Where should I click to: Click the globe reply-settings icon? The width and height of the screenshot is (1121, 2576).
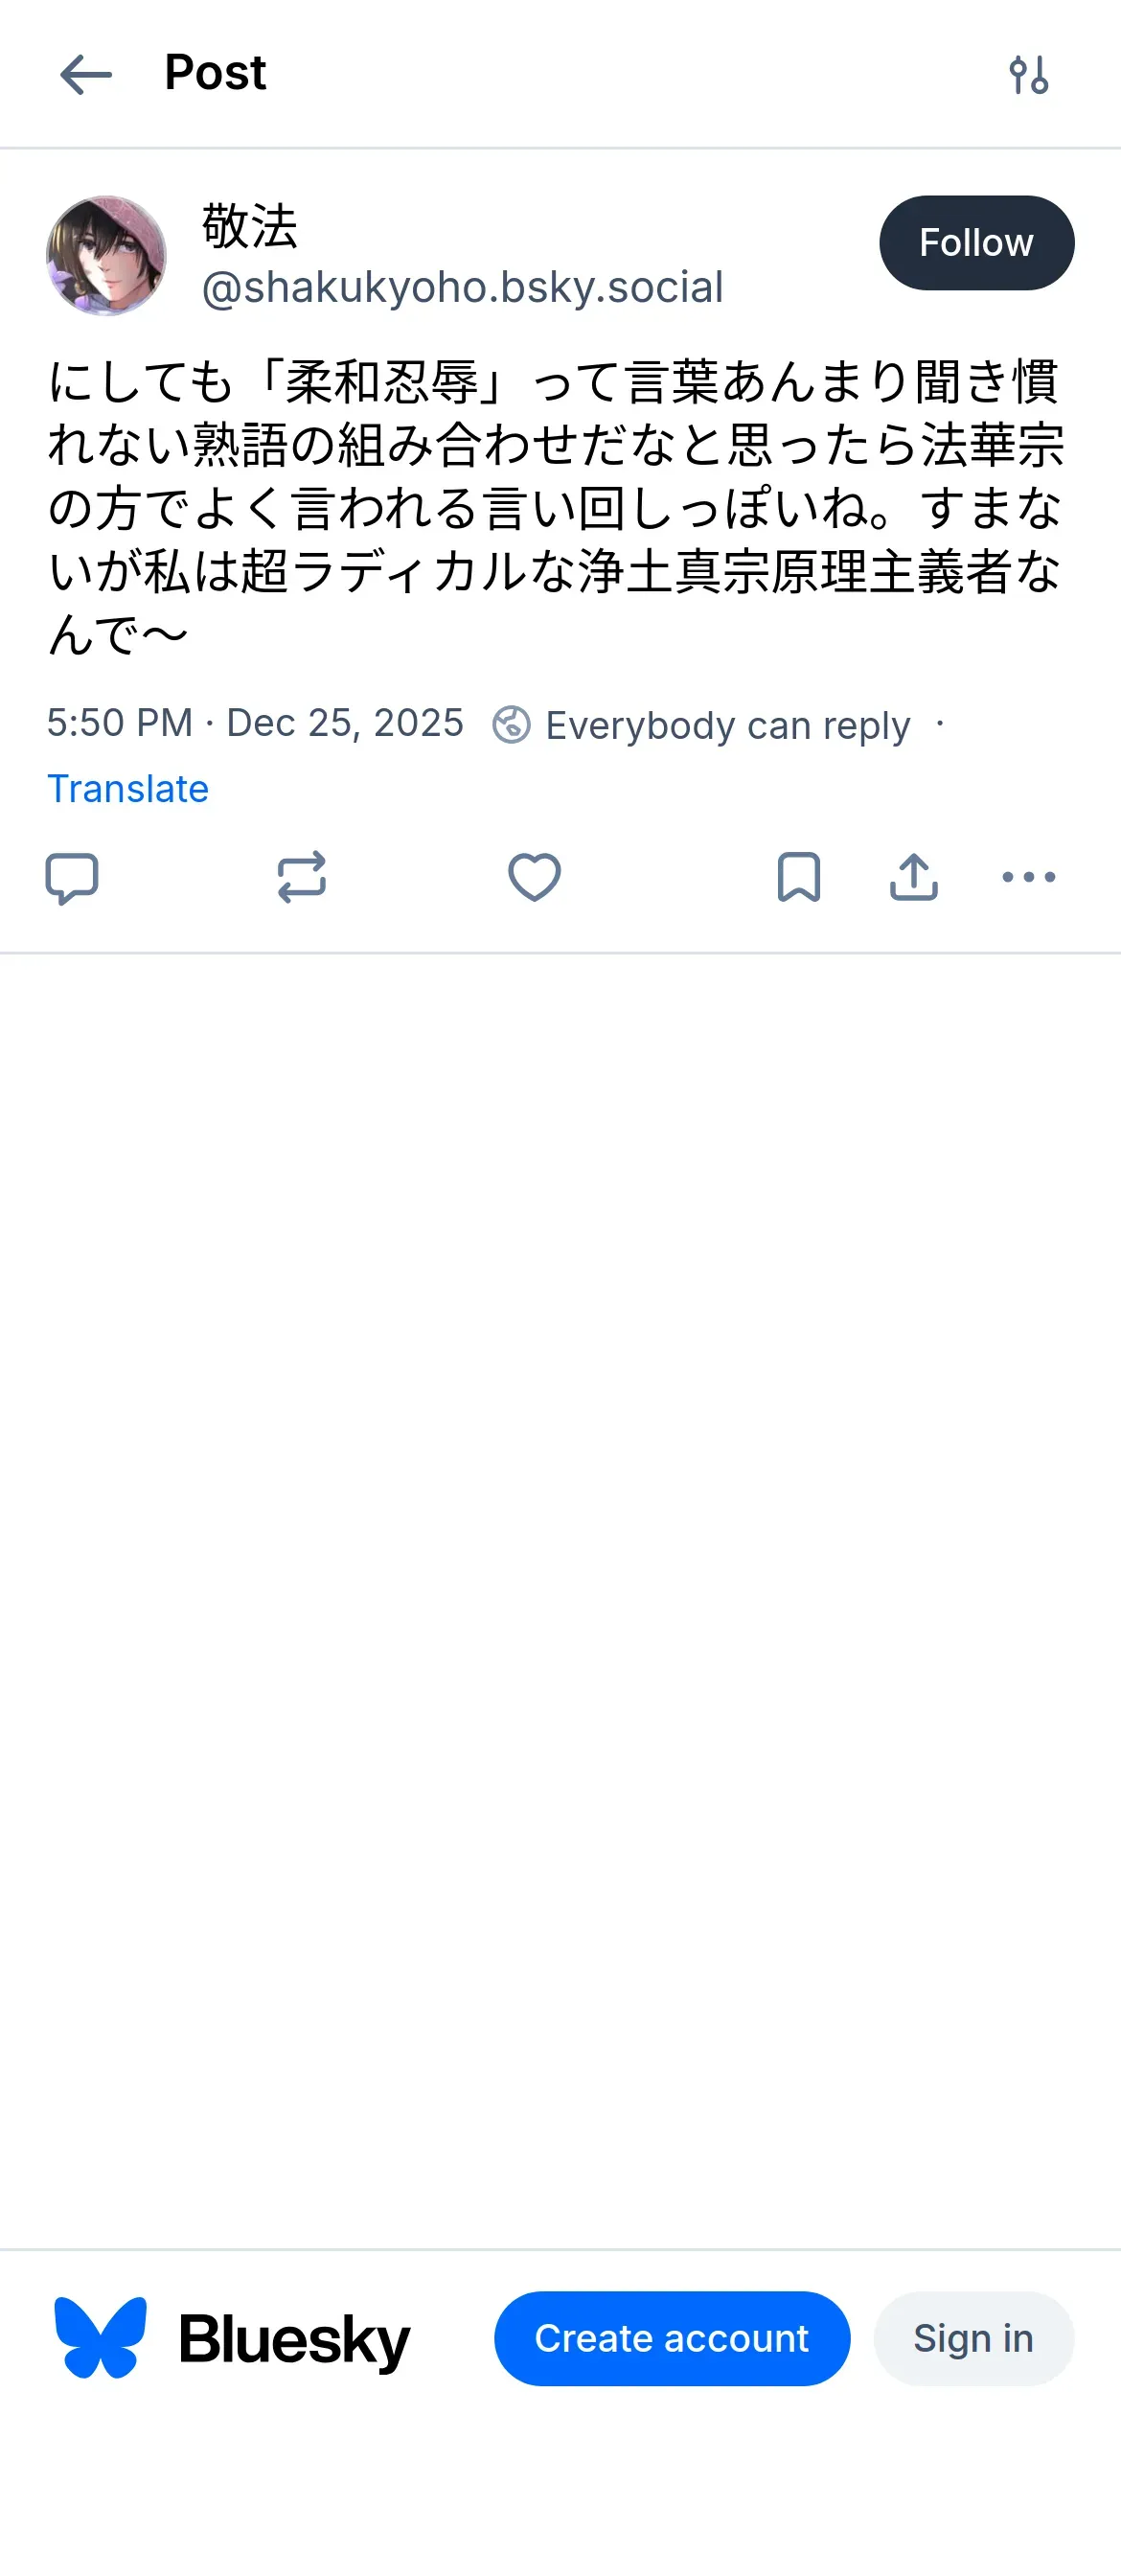pyautogui.click(x=511, y=725)
